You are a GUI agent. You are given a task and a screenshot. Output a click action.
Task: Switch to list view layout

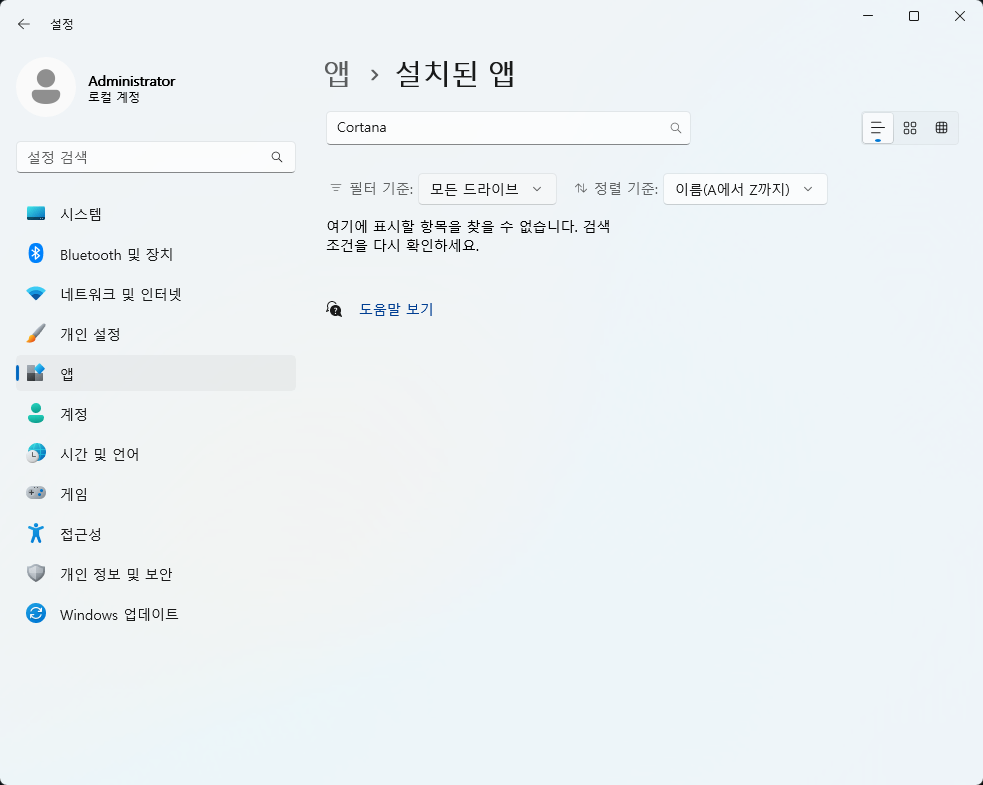[x=878, y=128]
